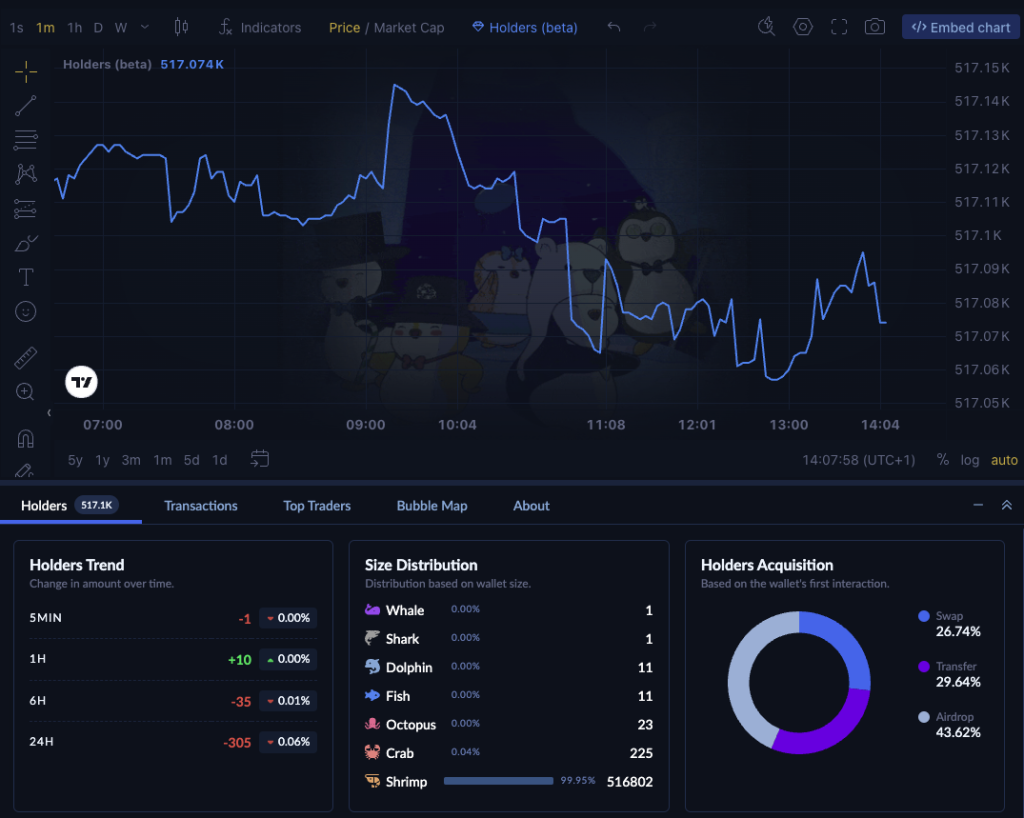Pick the XABCD pattern tool
The width and height of the screenshot is (1024, 818).
pos(25,173)
